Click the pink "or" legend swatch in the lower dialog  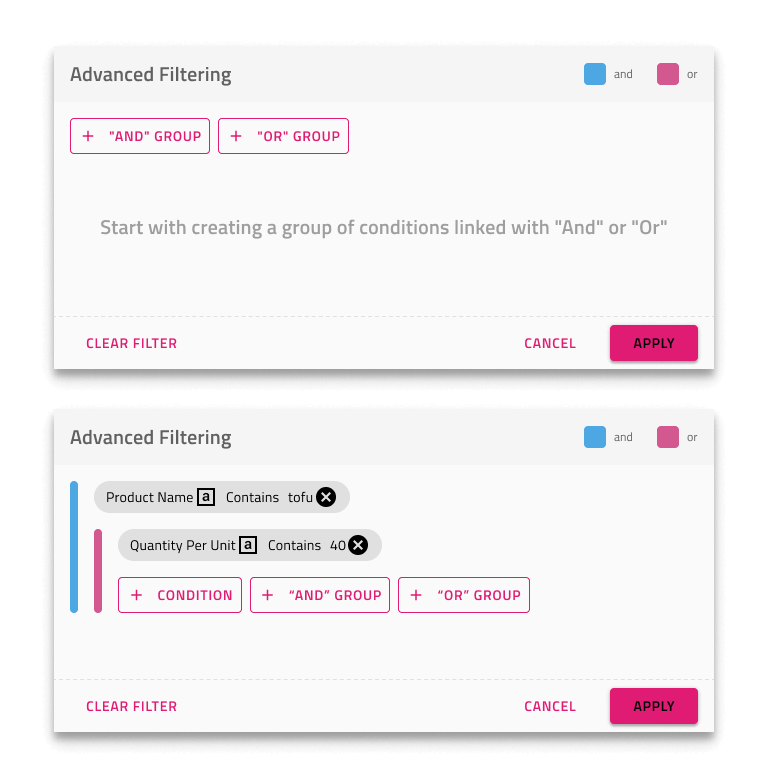tap(667, 437)
